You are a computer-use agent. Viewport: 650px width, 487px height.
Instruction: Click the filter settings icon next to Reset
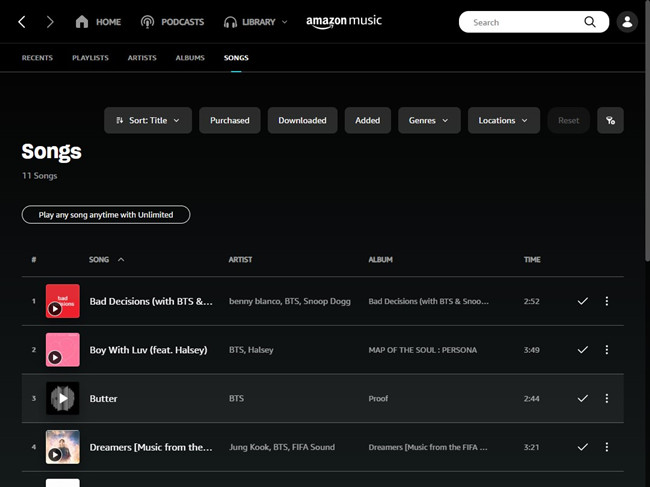coord(610,121)
